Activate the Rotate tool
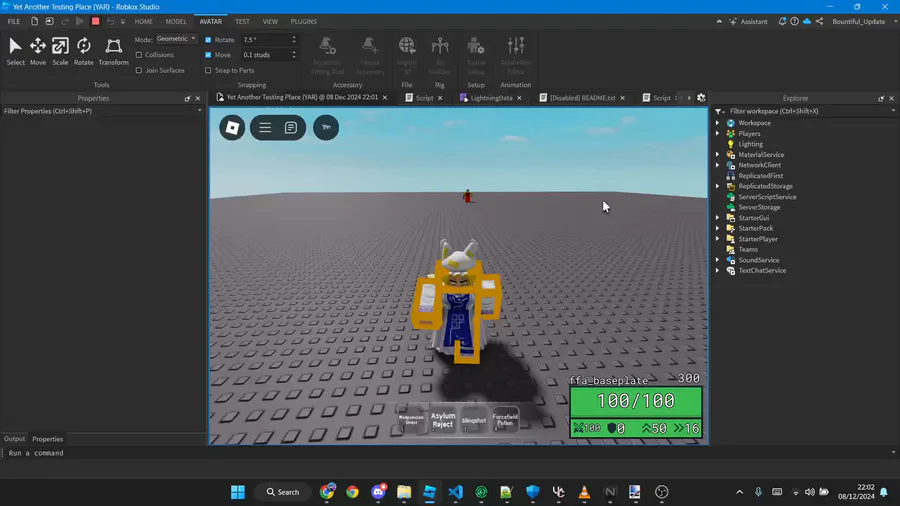900x506 pixels. point(83,51)
